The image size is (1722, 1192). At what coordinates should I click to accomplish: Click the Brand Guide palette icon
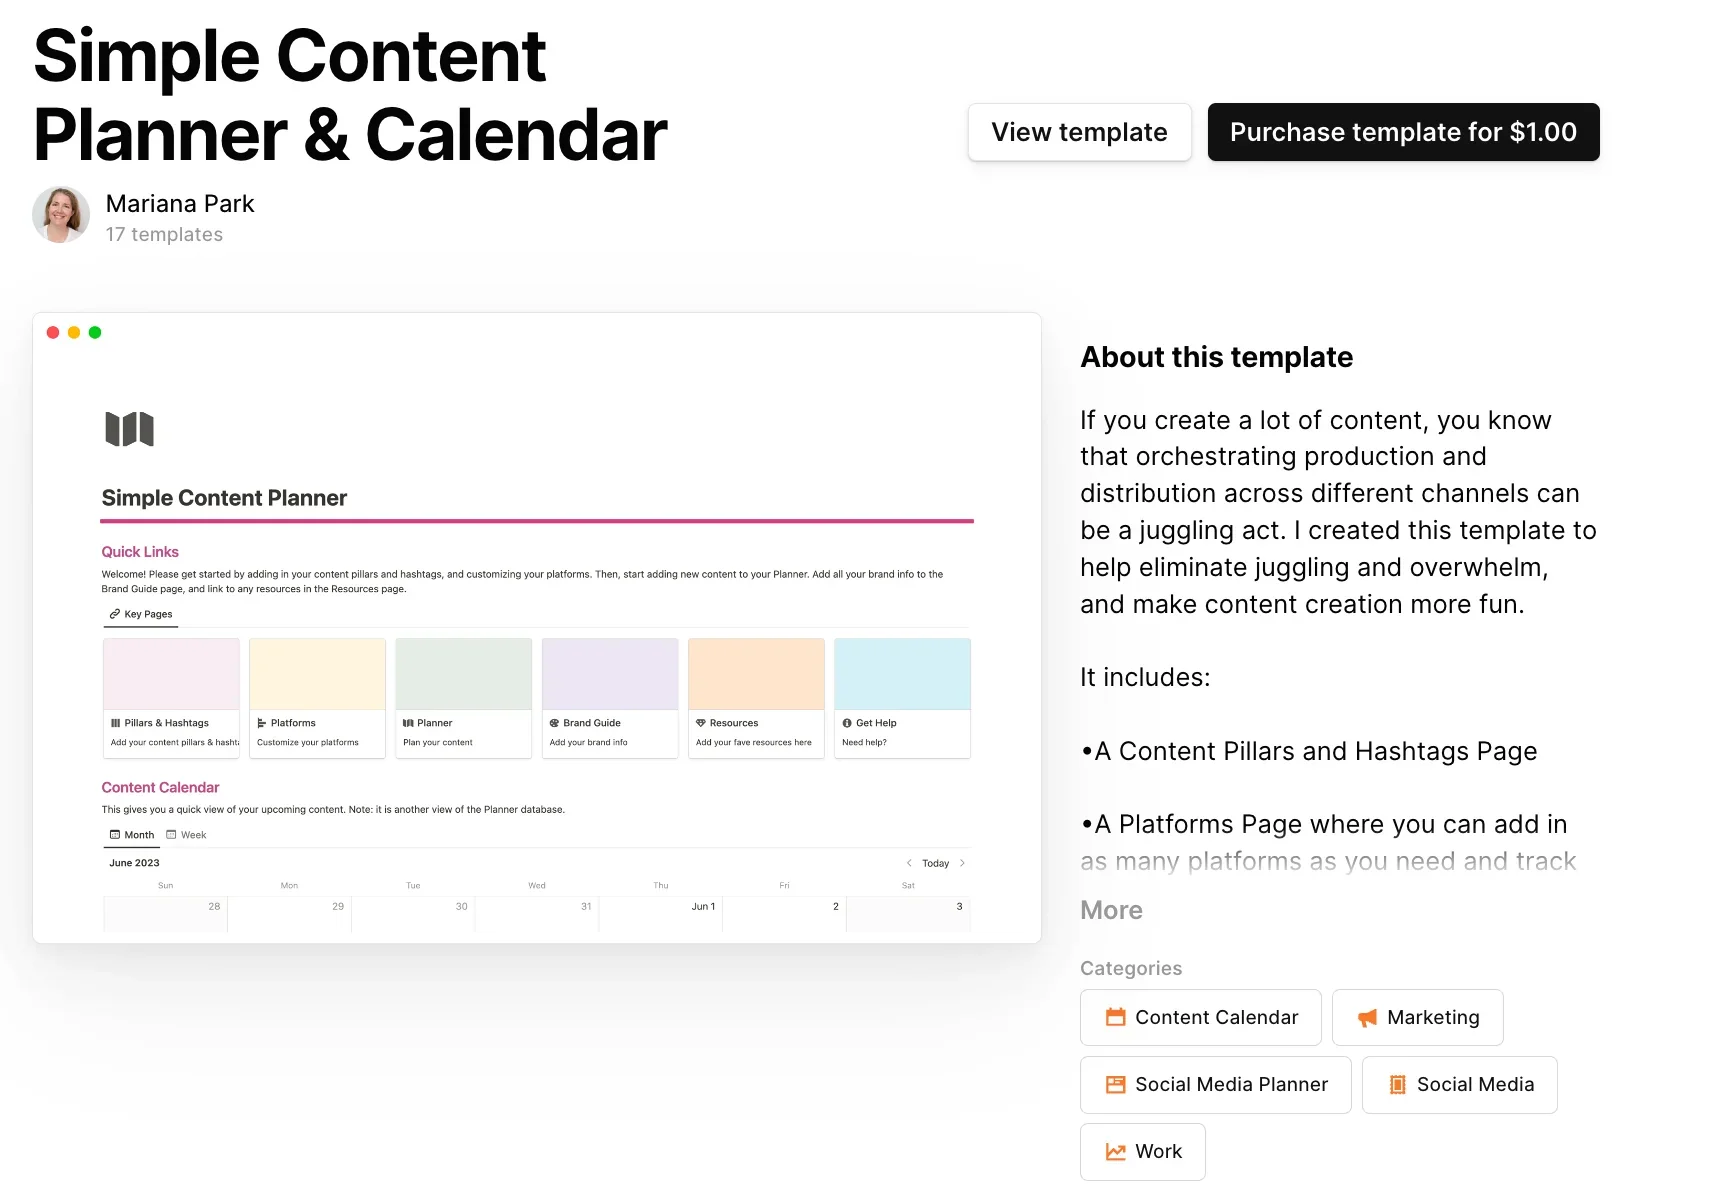point(554,723)
